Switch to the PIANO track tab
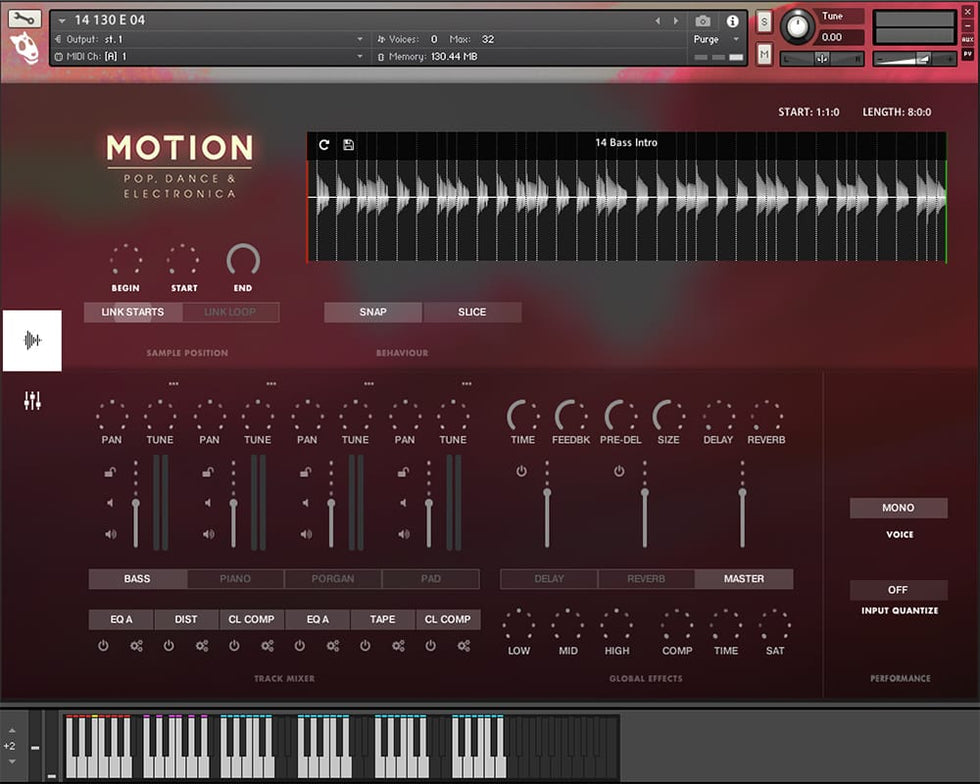 (x=235, y=579)
